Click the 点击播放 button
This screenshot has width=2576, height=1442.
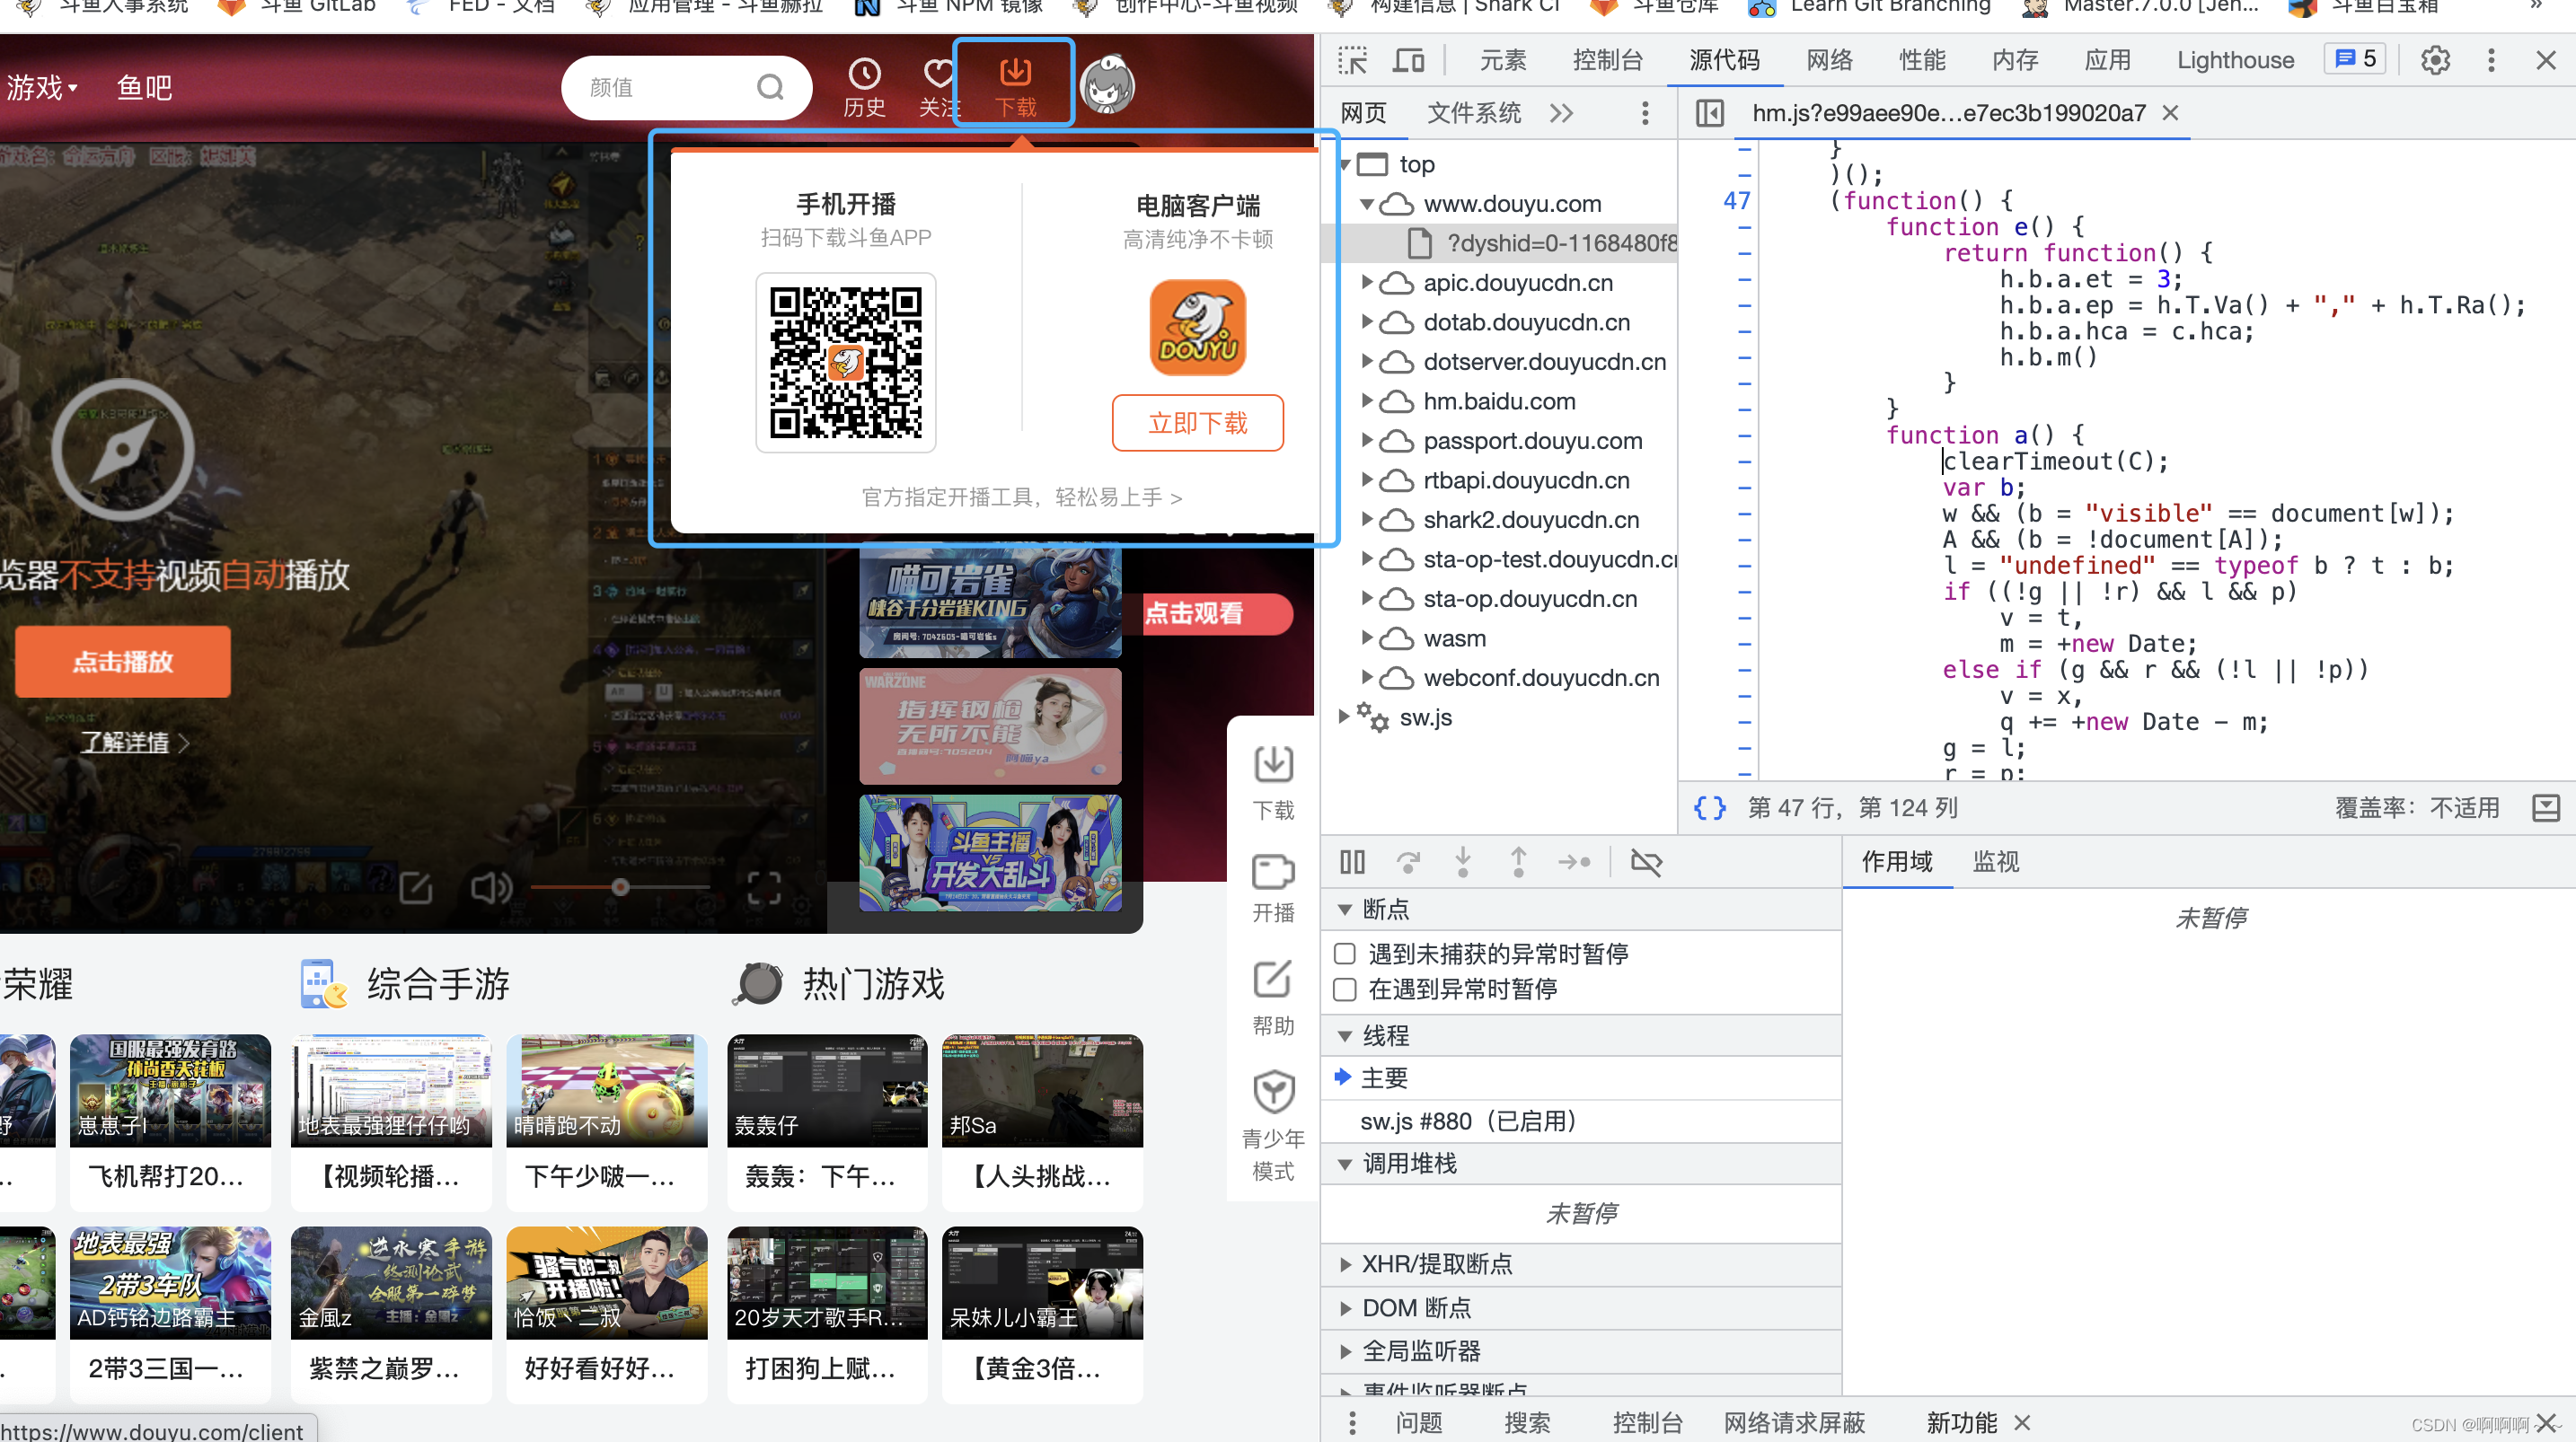coord(122,661)
